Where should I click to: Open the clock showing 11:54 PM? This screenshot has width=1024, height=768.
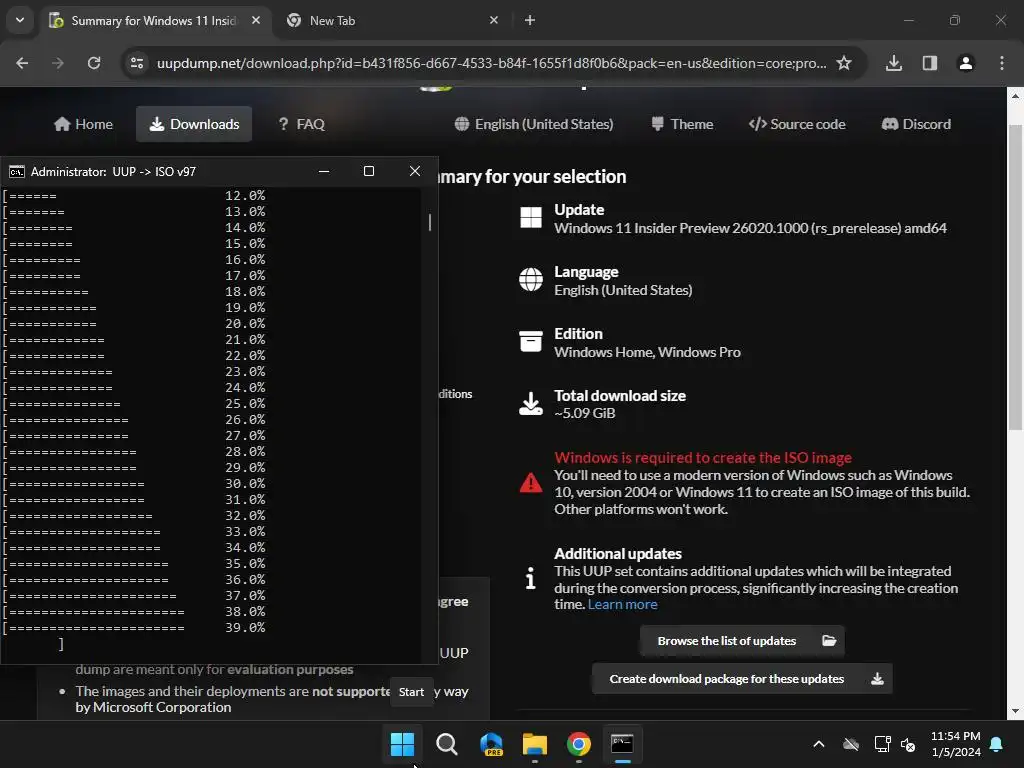[x=955, y=744]
